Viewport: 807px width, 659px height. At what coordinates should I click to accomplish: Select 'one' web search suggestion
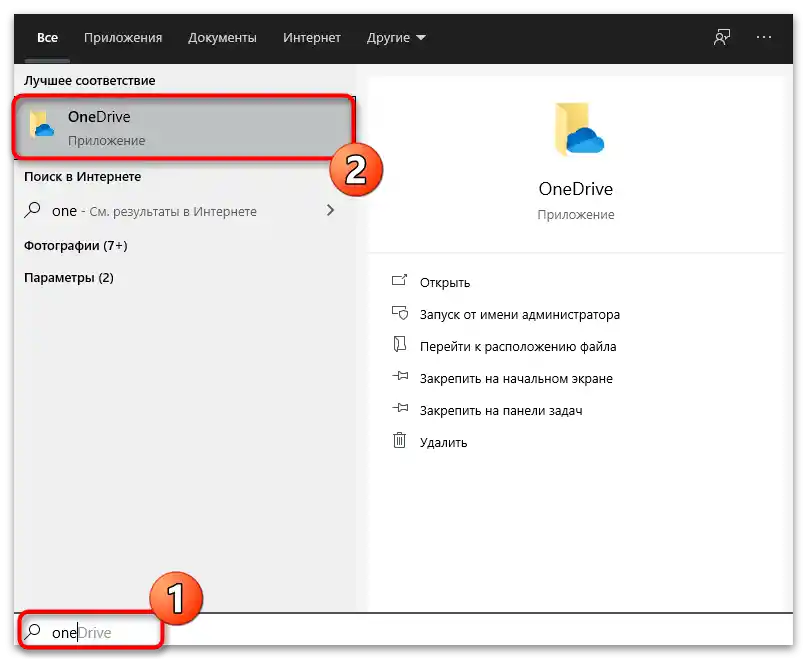pos(180,211)
